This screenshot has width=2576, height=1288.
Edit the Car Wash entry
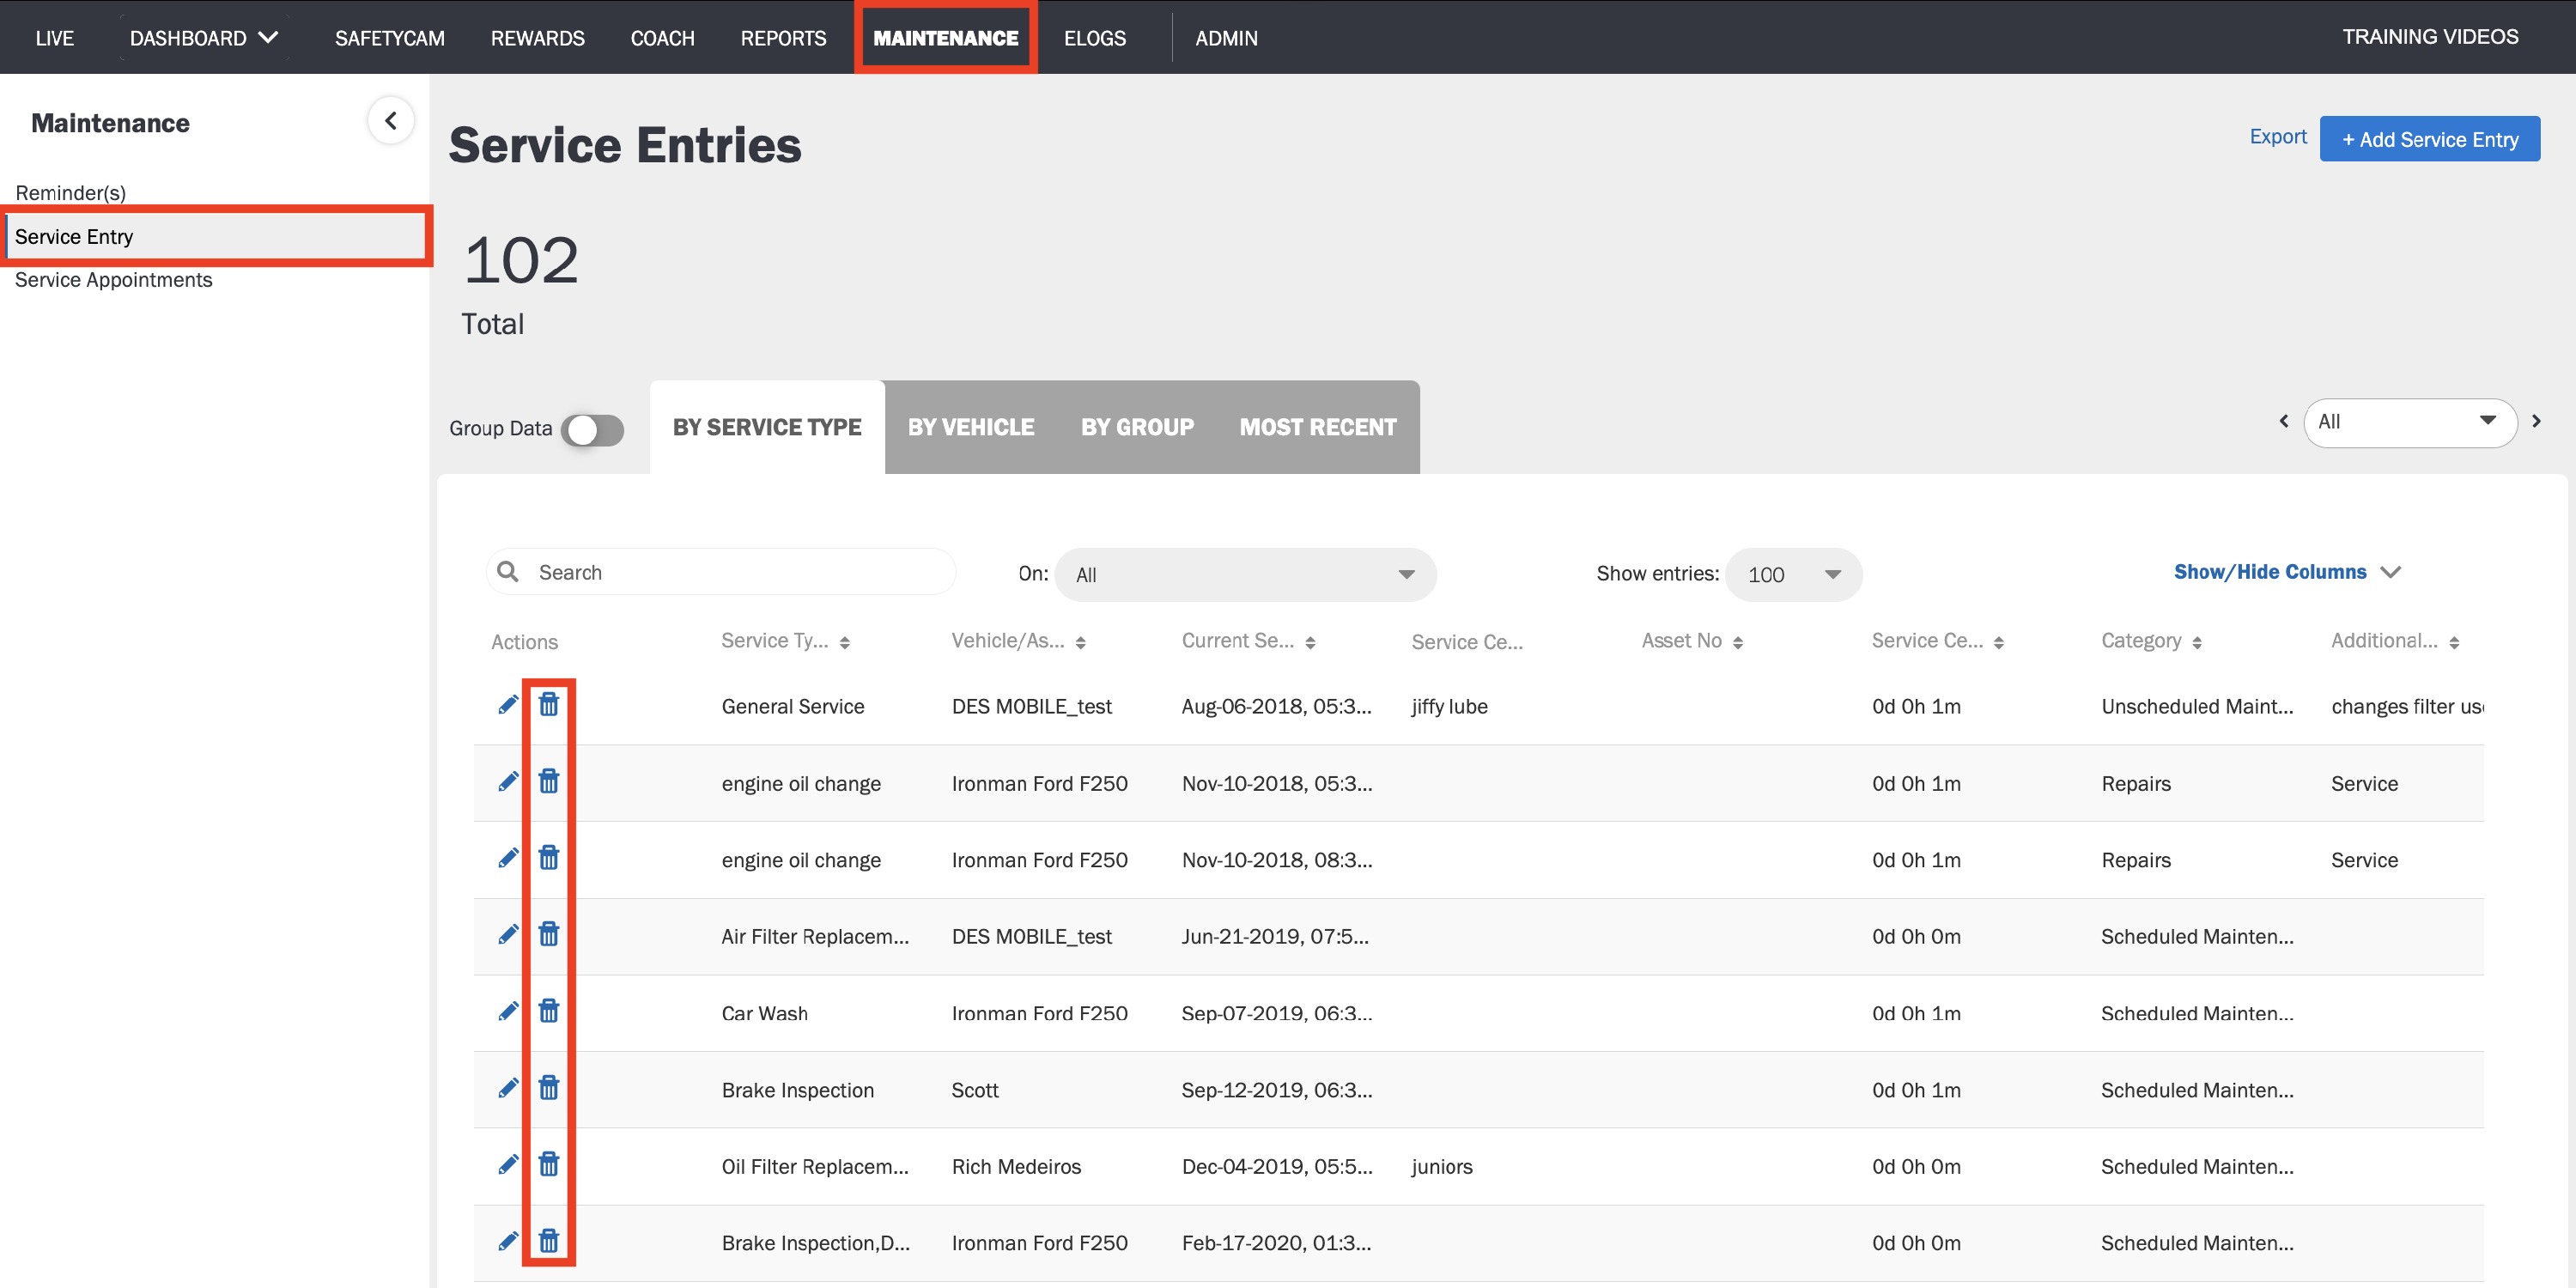coord(508,1012)
